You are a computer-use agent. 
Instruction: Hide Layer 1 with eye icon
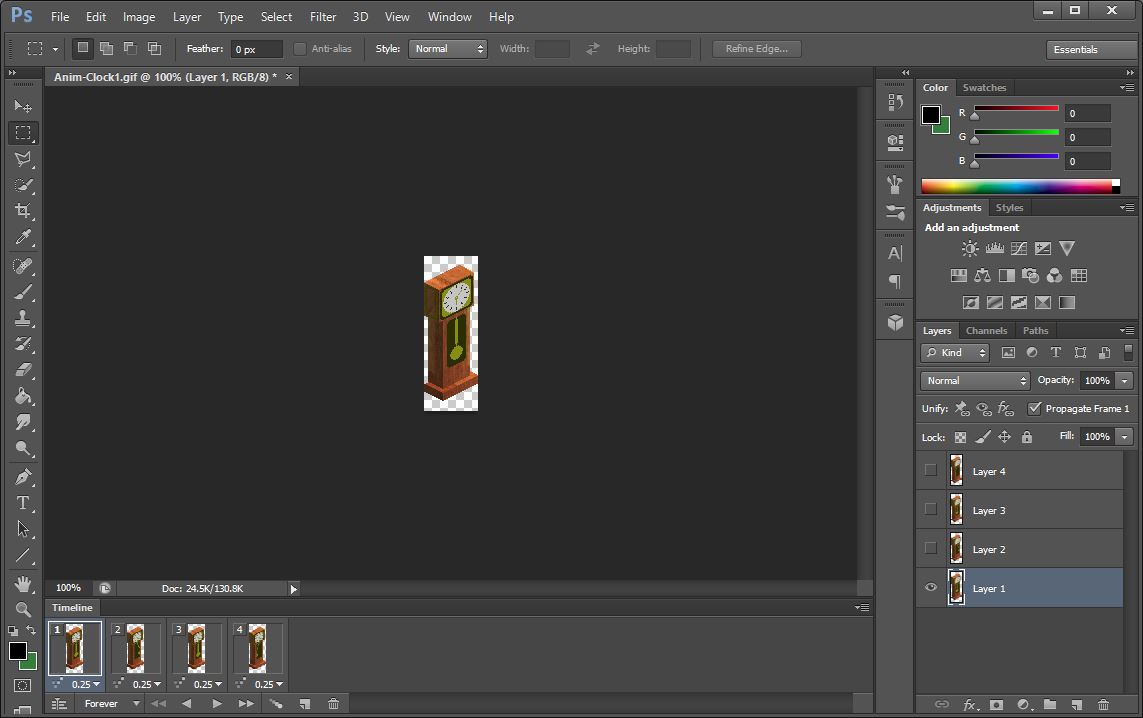931,588
